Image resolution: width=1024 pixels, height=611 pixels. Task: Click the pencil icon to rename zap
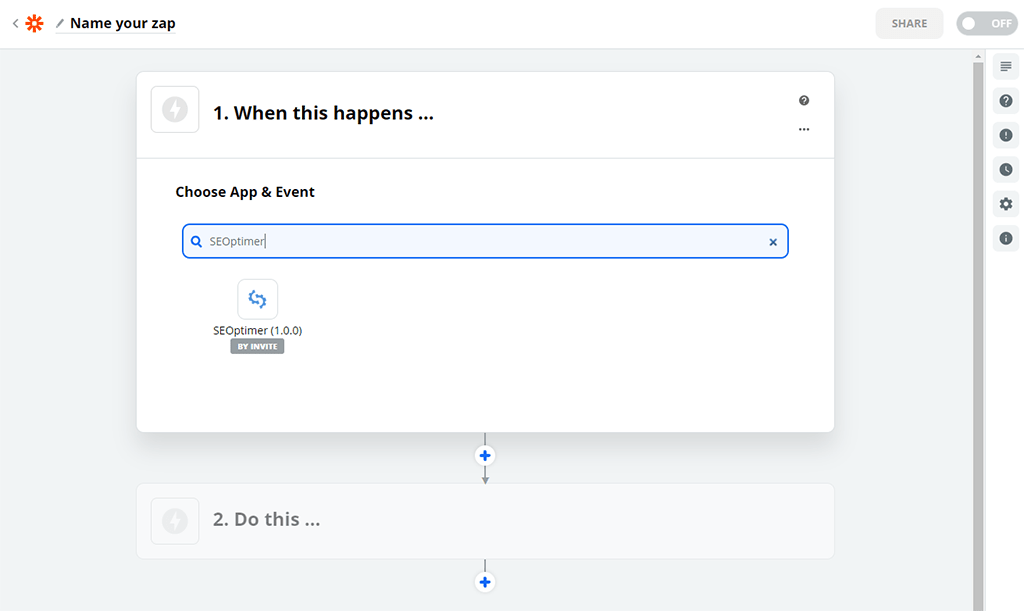click(60, 23)
